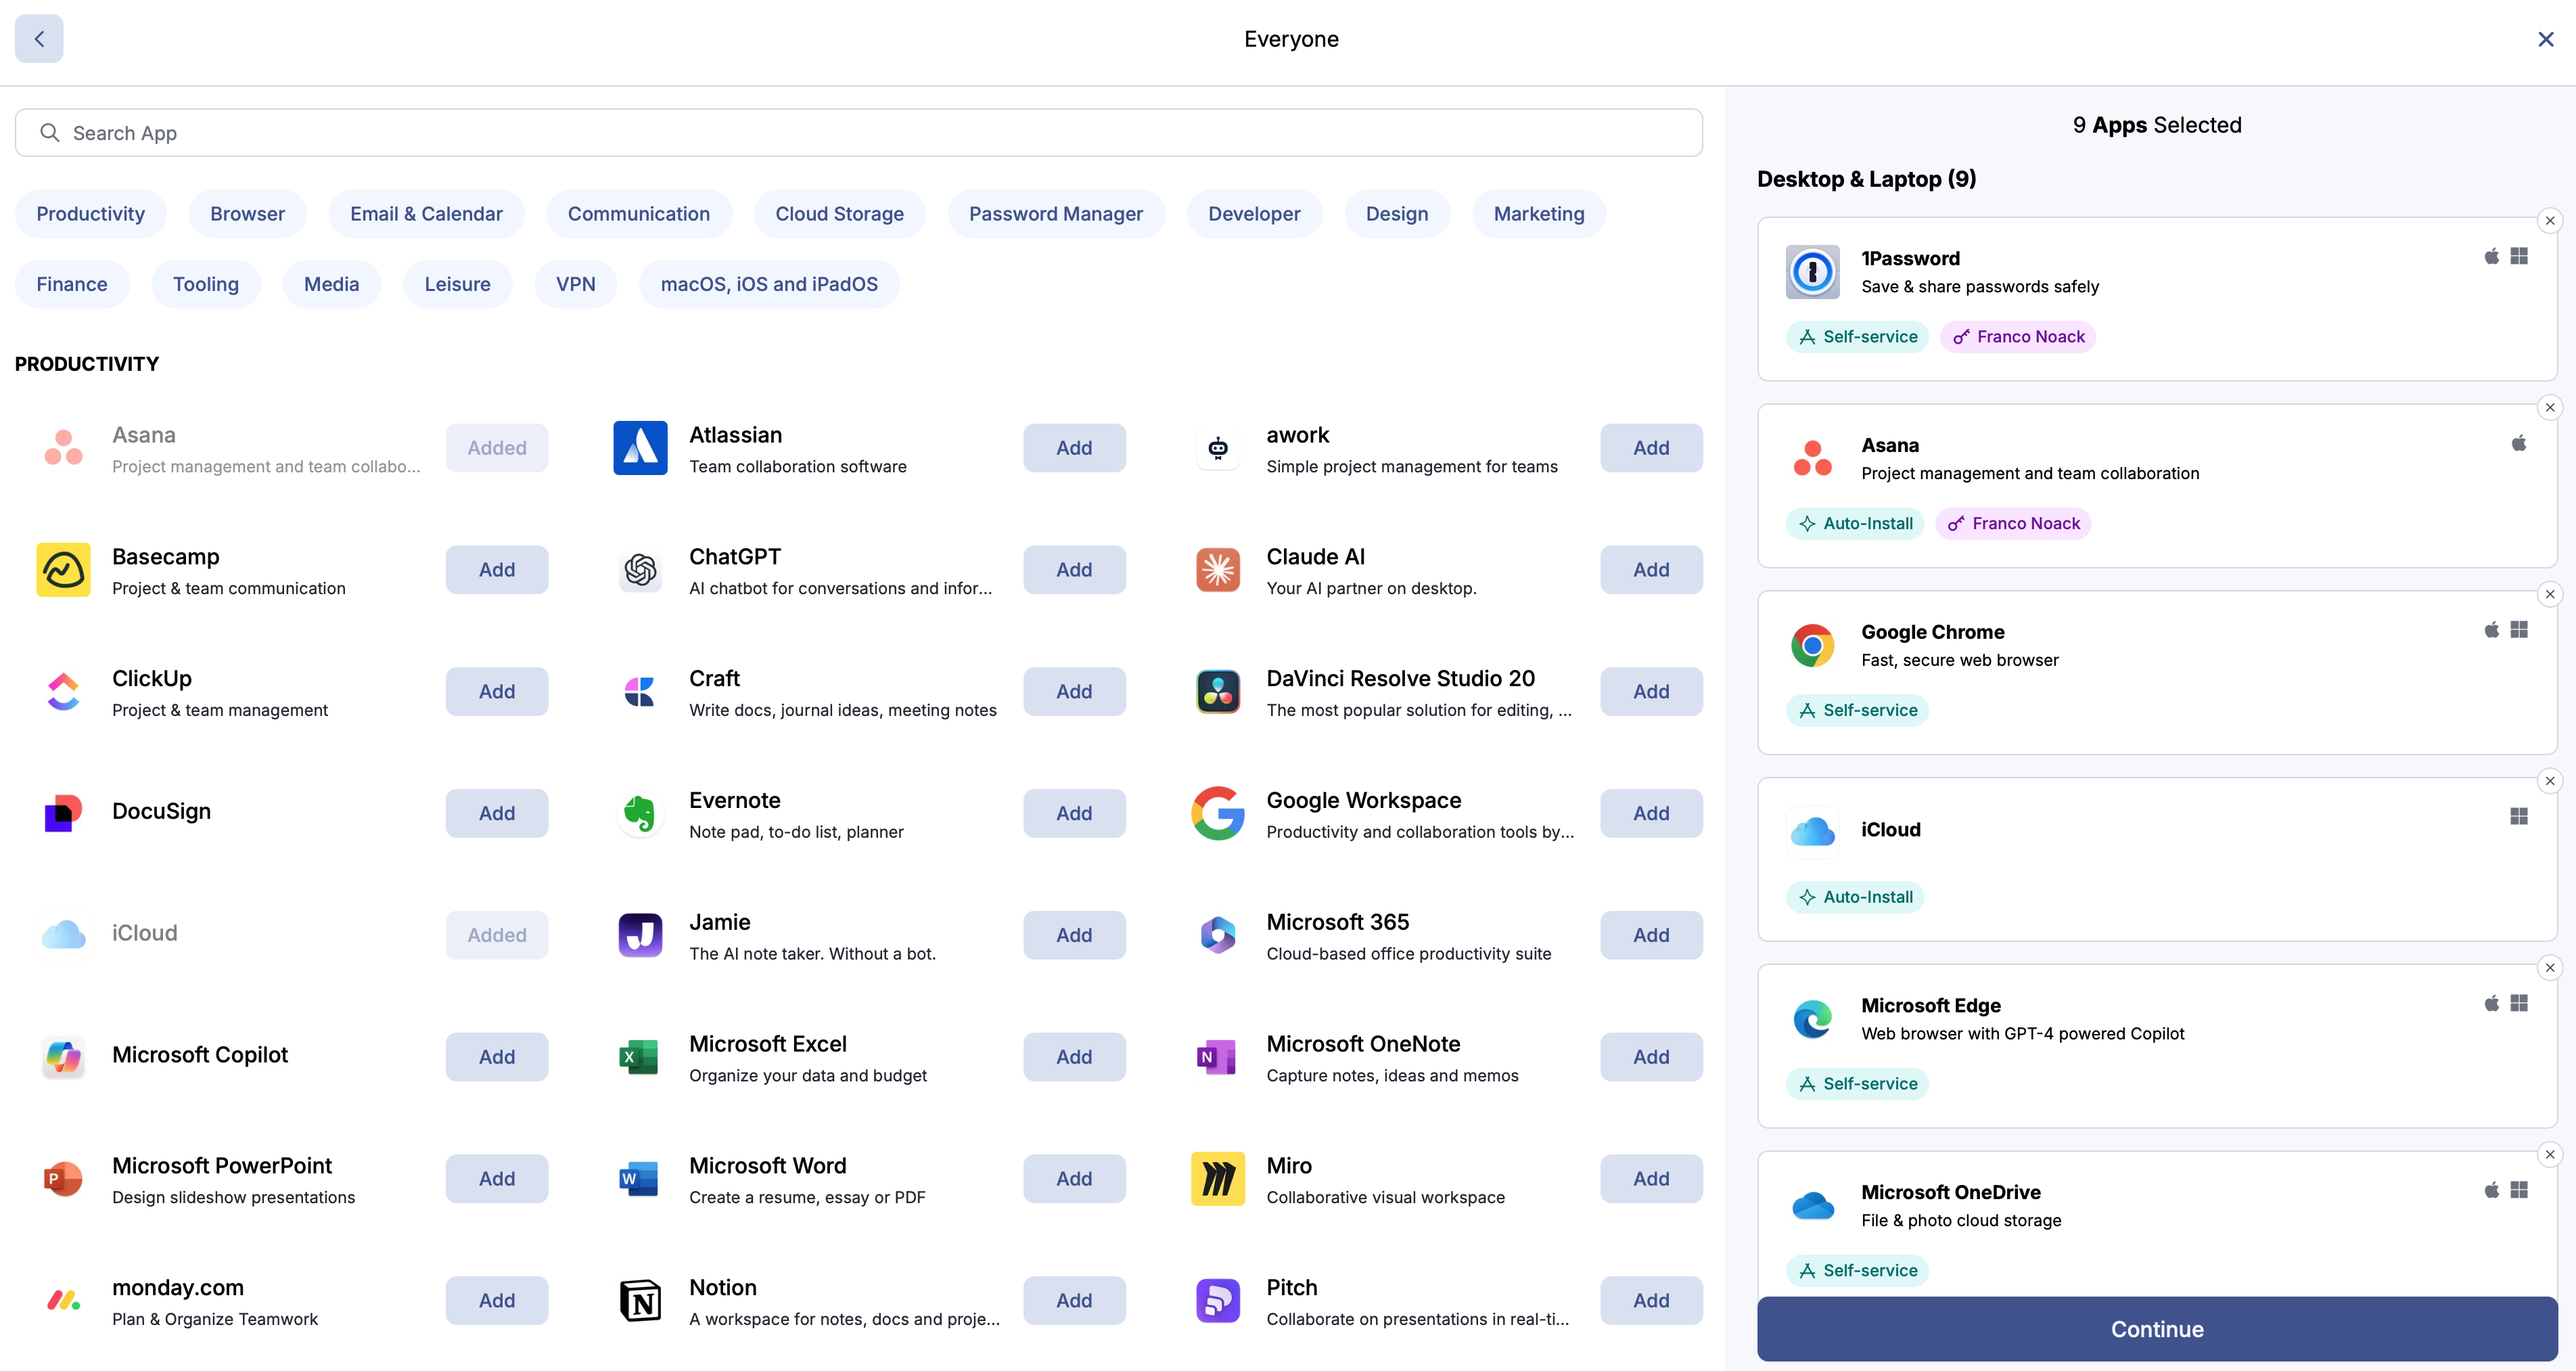Click the back arrow icon

[39, 39]
